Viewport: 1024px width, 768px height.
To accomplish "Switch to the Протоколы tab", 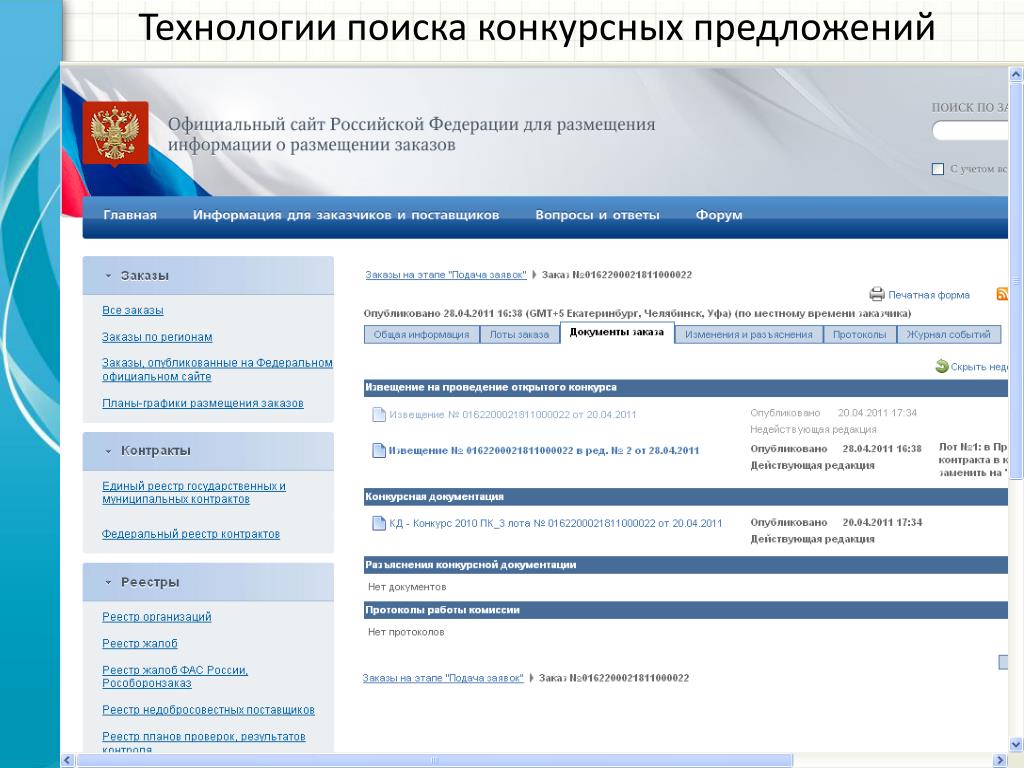I will [859, 334].
